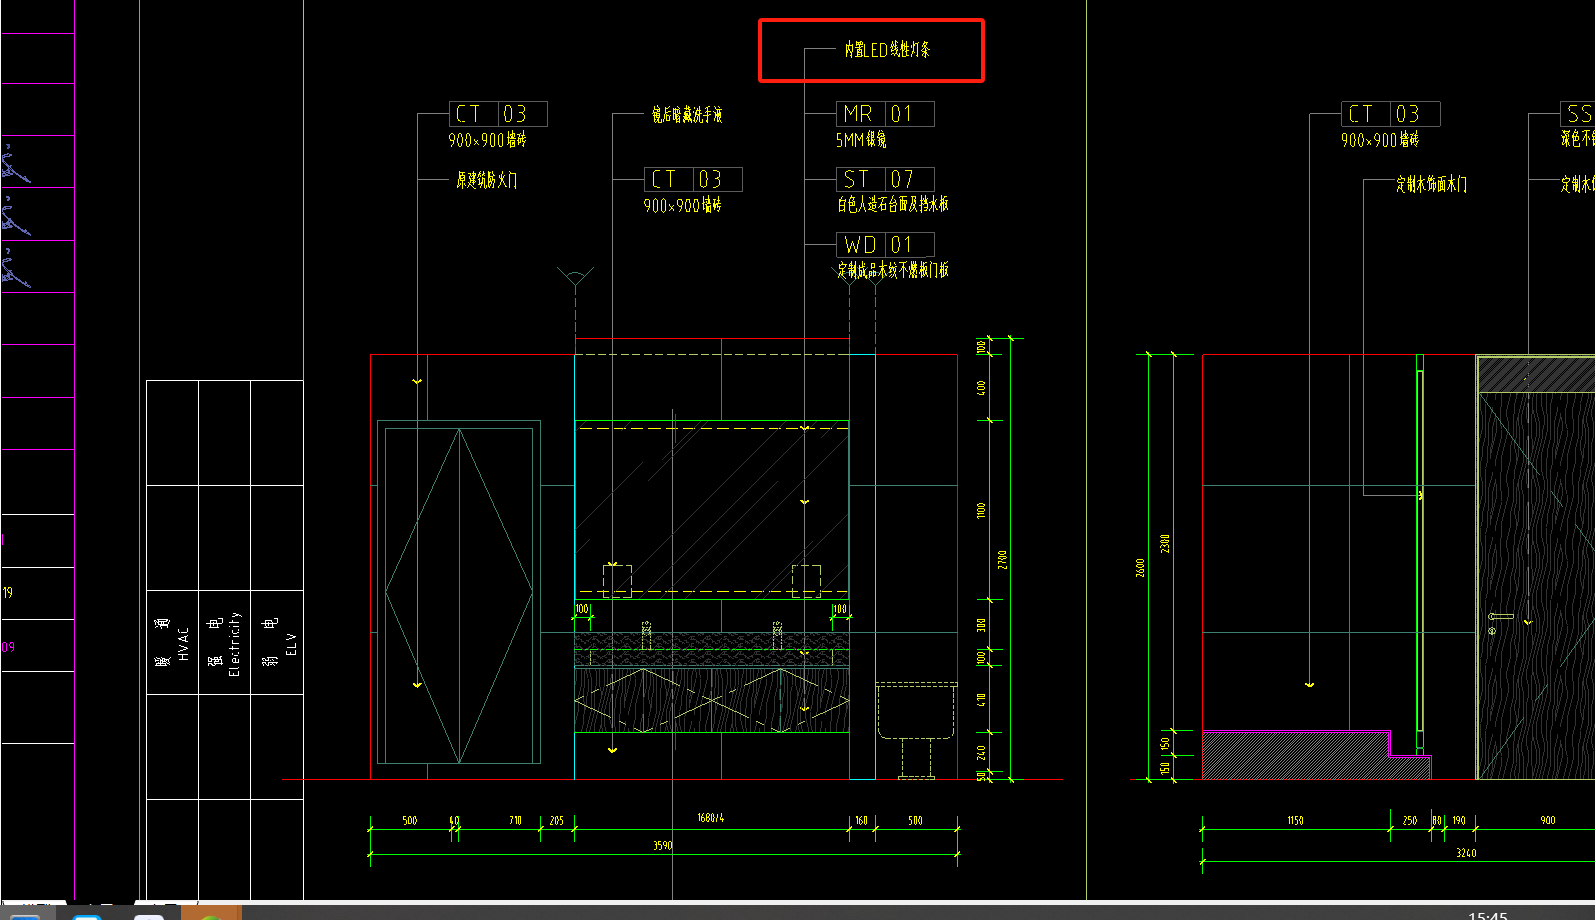The width and height of the screenshot is (1595, 920).
Task: Click the 160 dimension value
Action: 861,820
